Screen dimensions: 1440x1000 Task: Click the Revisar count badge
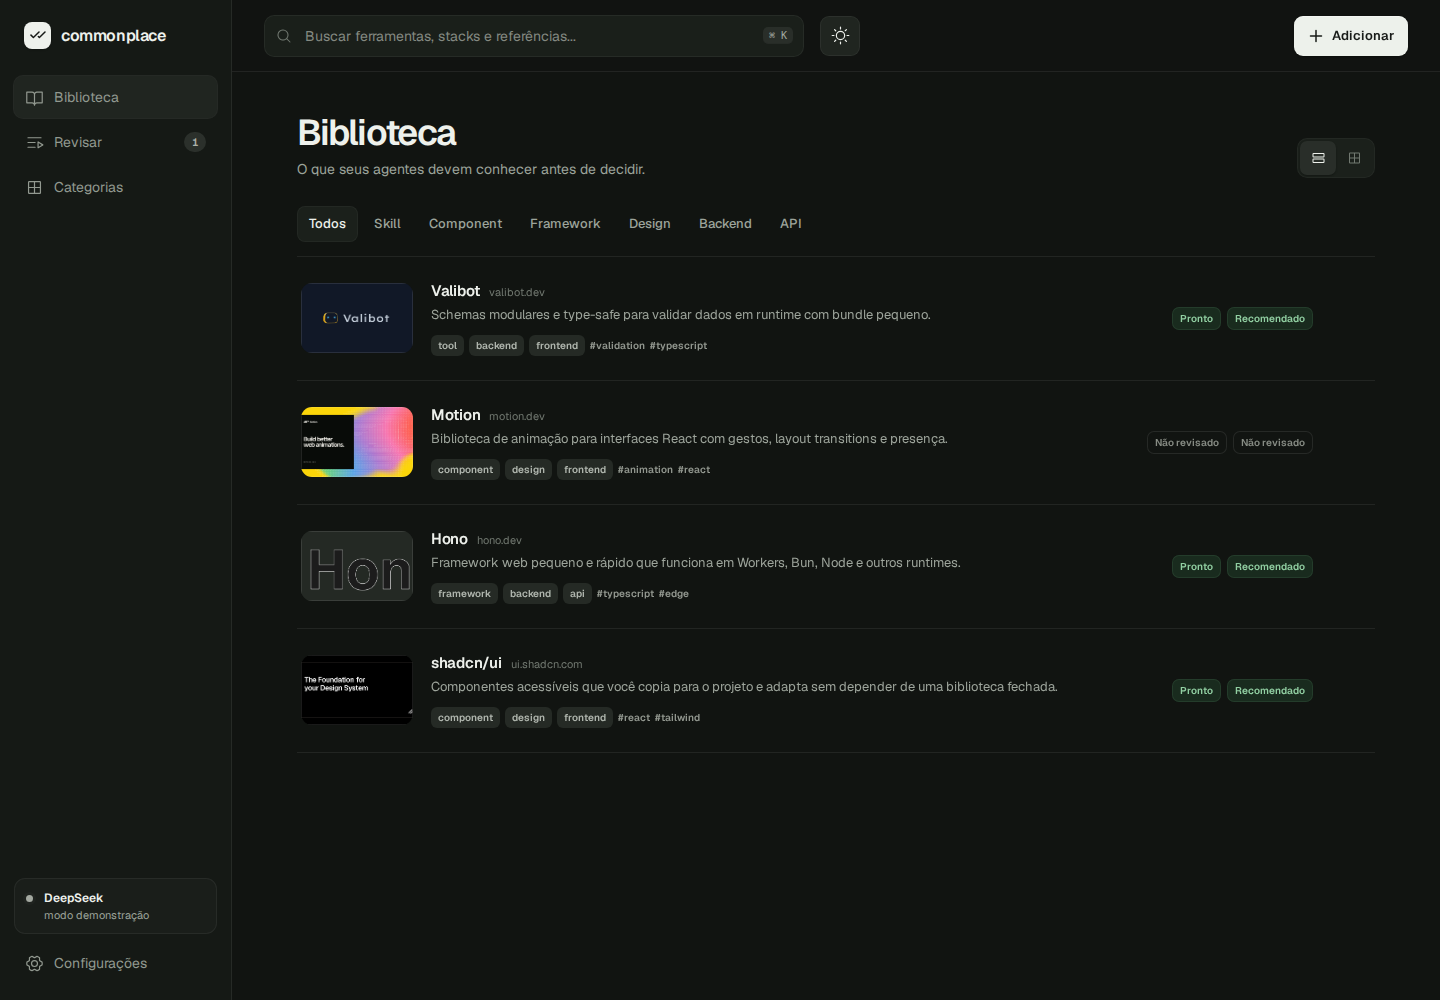click(195, 142)
